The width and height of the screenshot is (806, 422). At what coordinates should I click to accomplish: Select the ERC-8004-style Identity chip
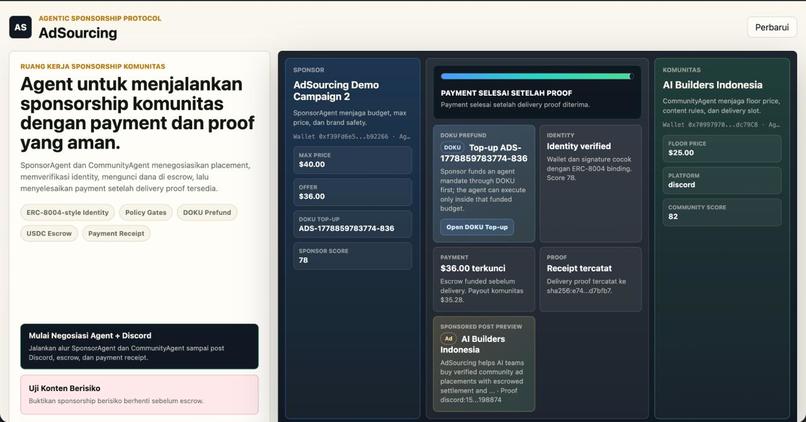coord(67,212)
